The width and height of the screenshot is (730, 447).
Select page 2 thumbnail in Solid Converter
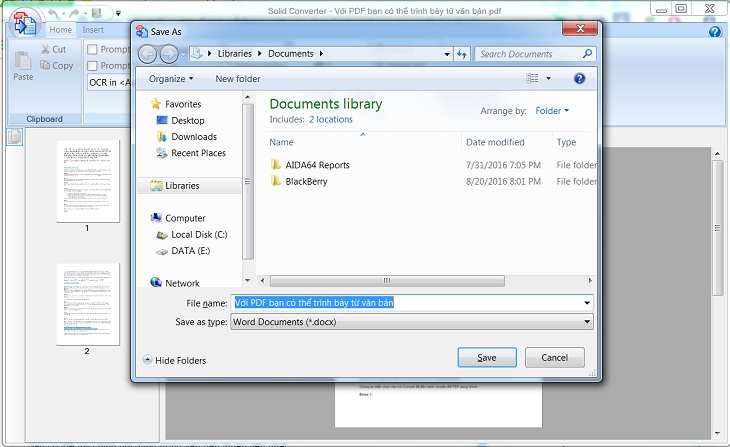pos(88,304)
